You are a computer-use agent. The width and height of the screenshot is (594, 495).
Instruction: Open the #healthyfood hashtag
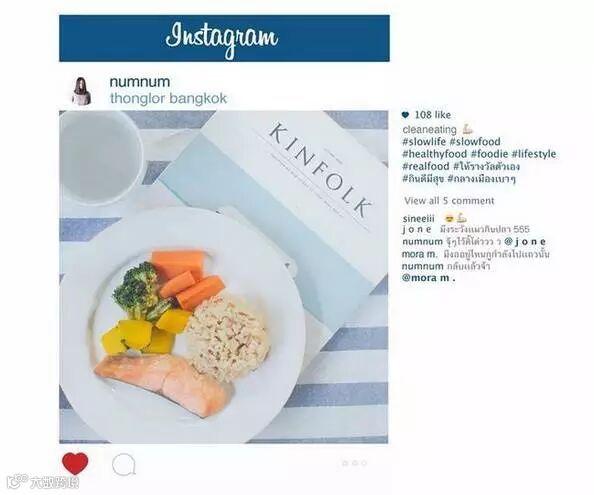[435, 154]
